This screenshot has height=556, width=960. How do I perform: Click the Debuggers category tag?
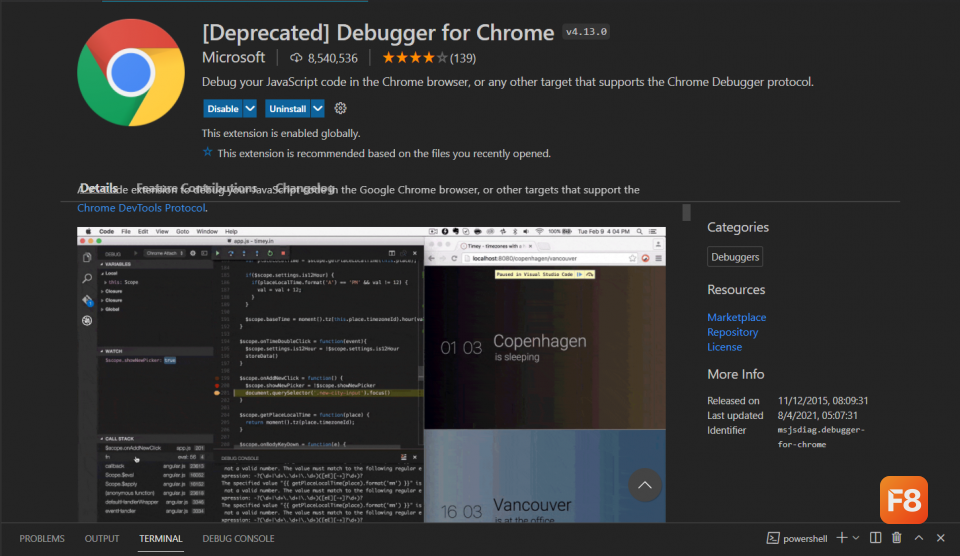[x=735, y=257]
